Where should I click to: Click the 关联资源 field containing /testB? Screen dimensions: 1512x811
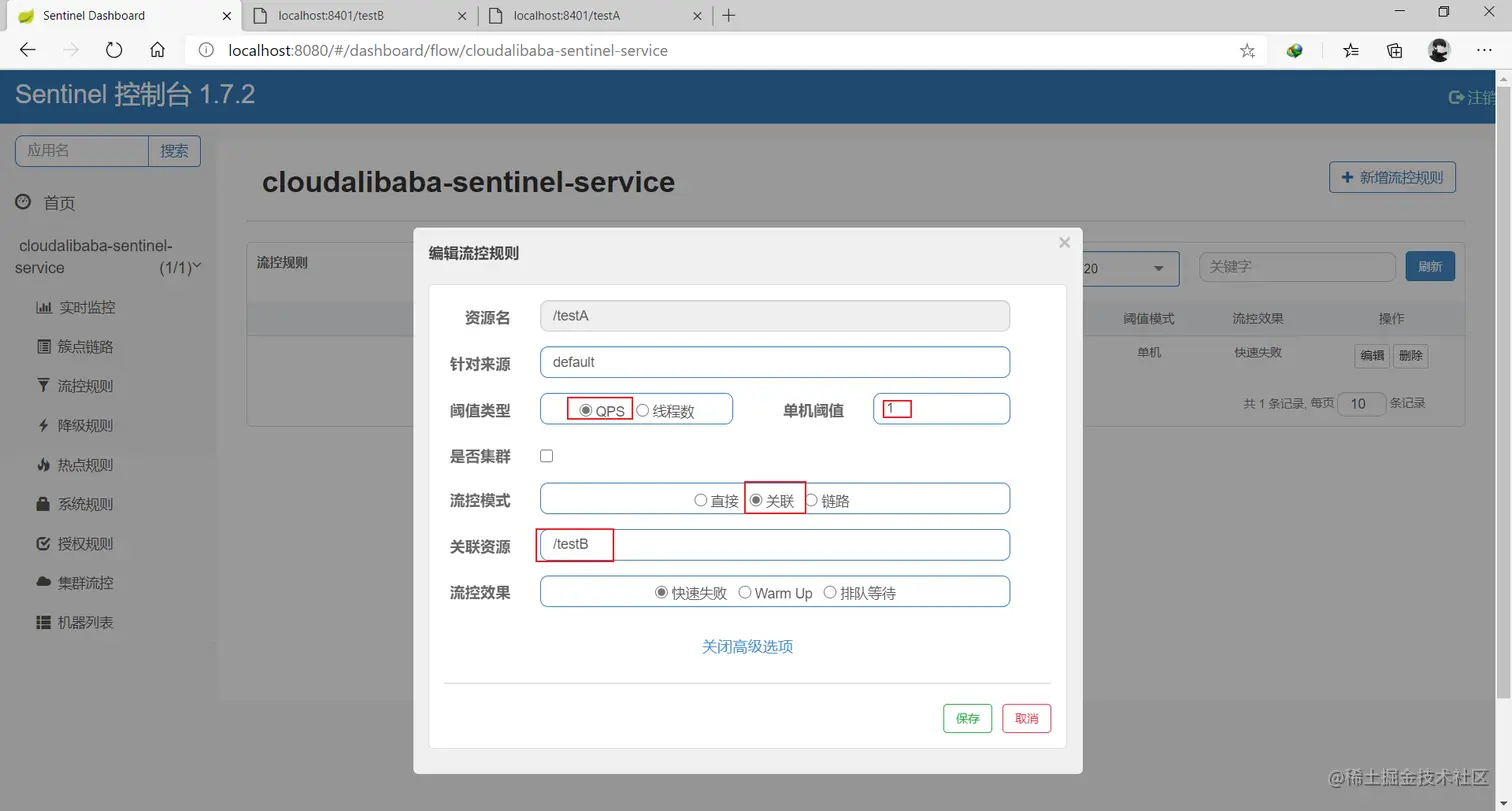pyautogui.click(x=775, y=545)
